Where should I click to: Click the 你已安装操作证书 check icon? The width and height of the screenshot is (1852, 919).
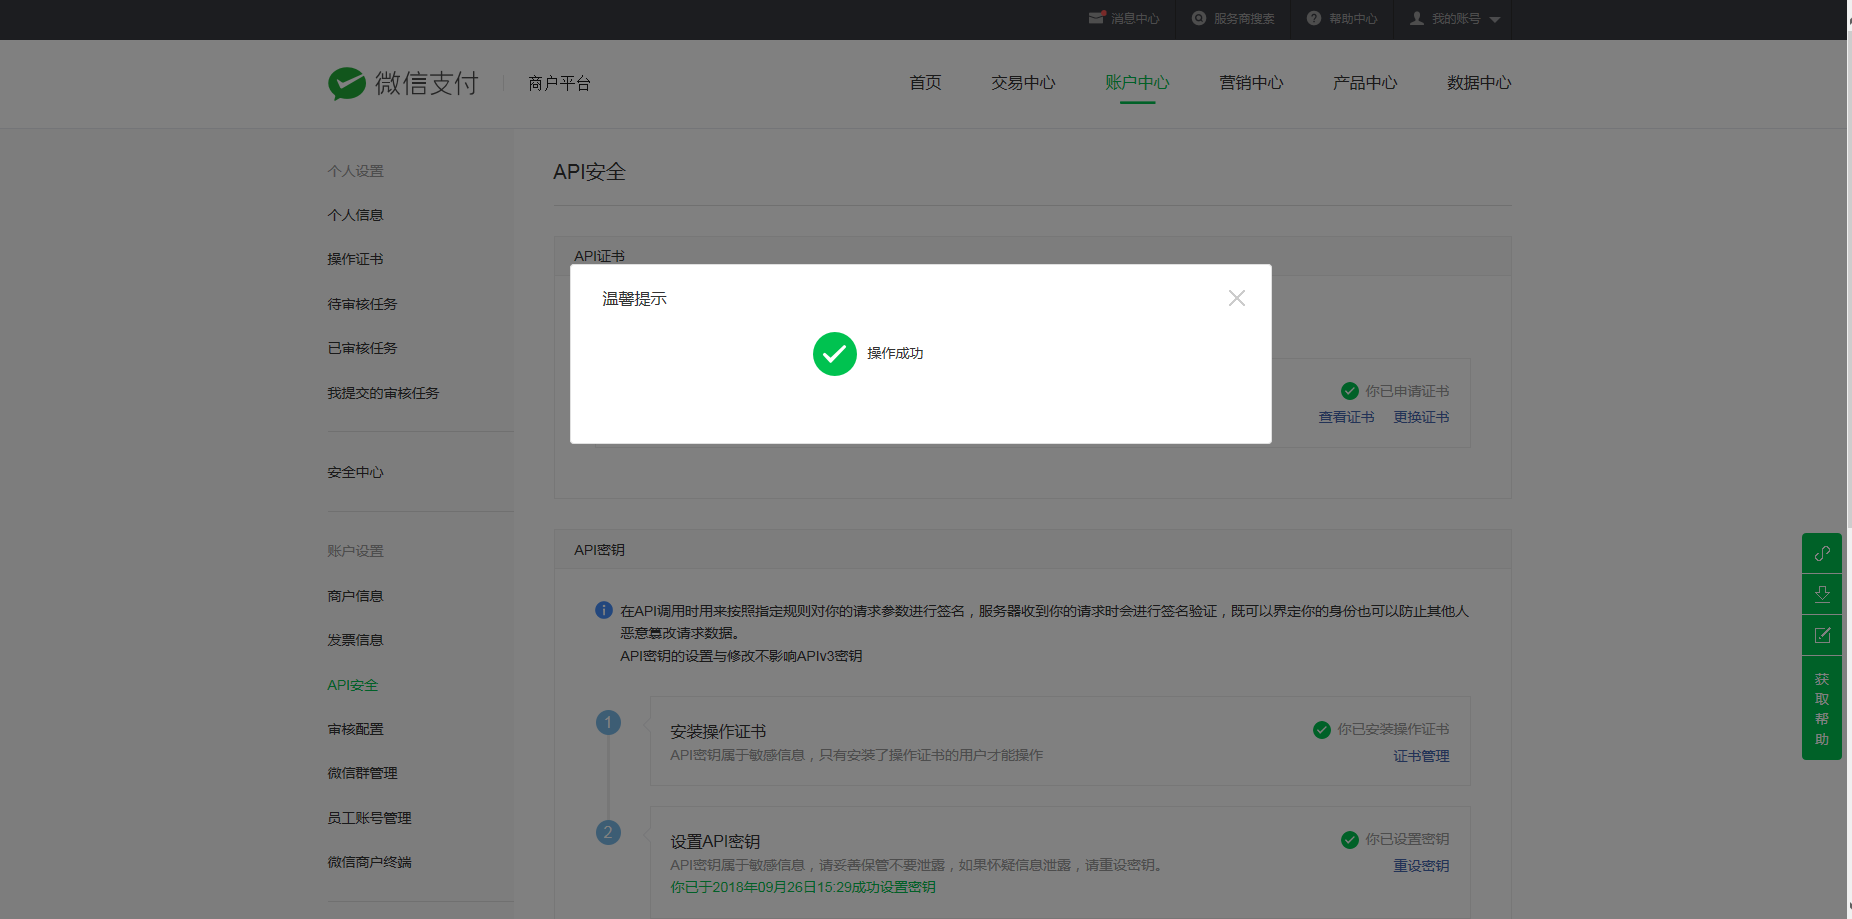tap(1322, 730)
